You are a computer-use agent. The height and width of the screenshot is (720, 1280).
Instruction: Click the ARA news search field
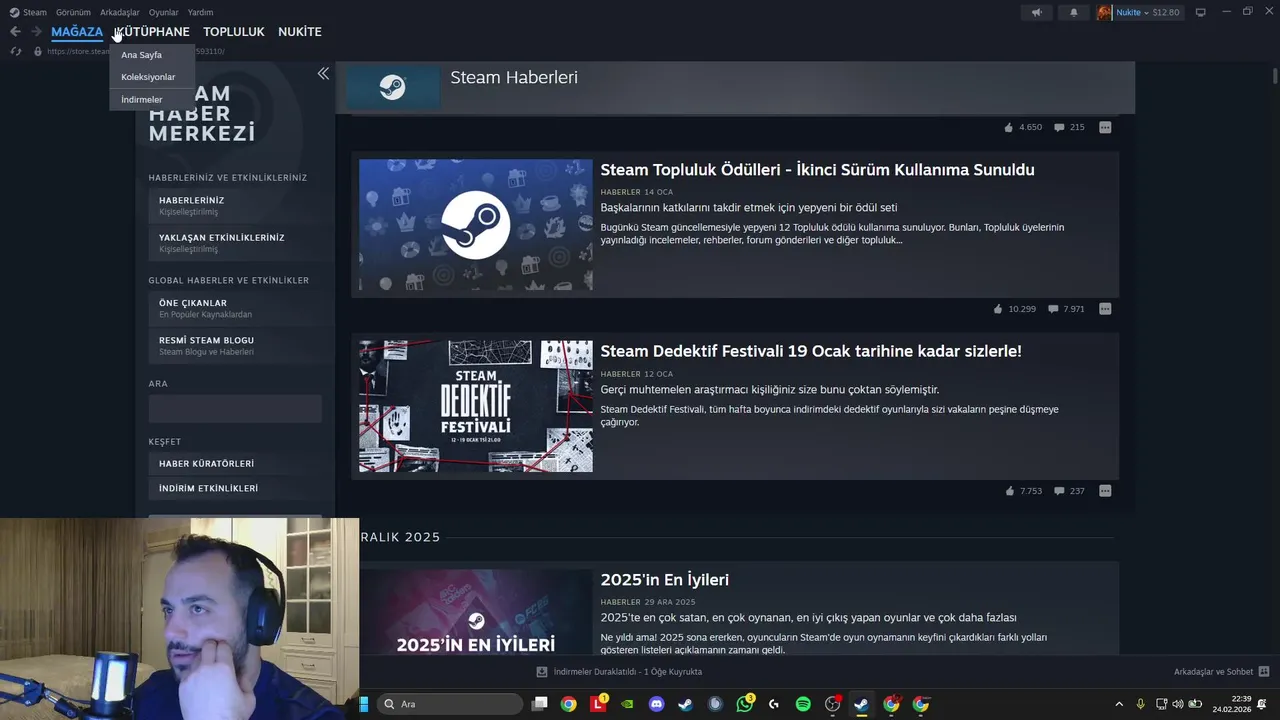coord(235,408)
